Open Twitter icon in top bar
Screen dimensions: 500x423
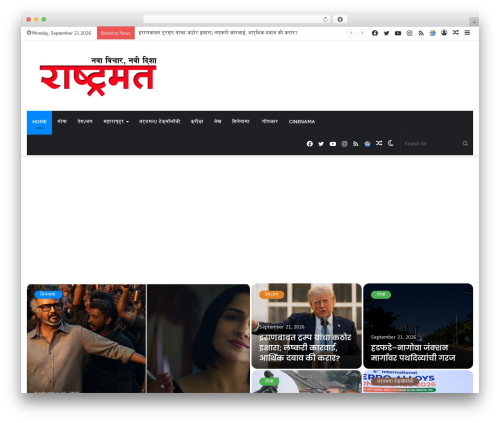(386, 33)
